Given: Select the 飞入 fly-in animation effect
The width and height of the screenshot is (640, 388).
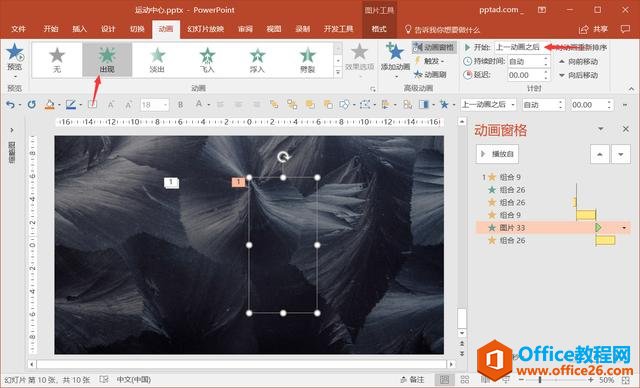Looking at the screenshot, I should 207,60.
